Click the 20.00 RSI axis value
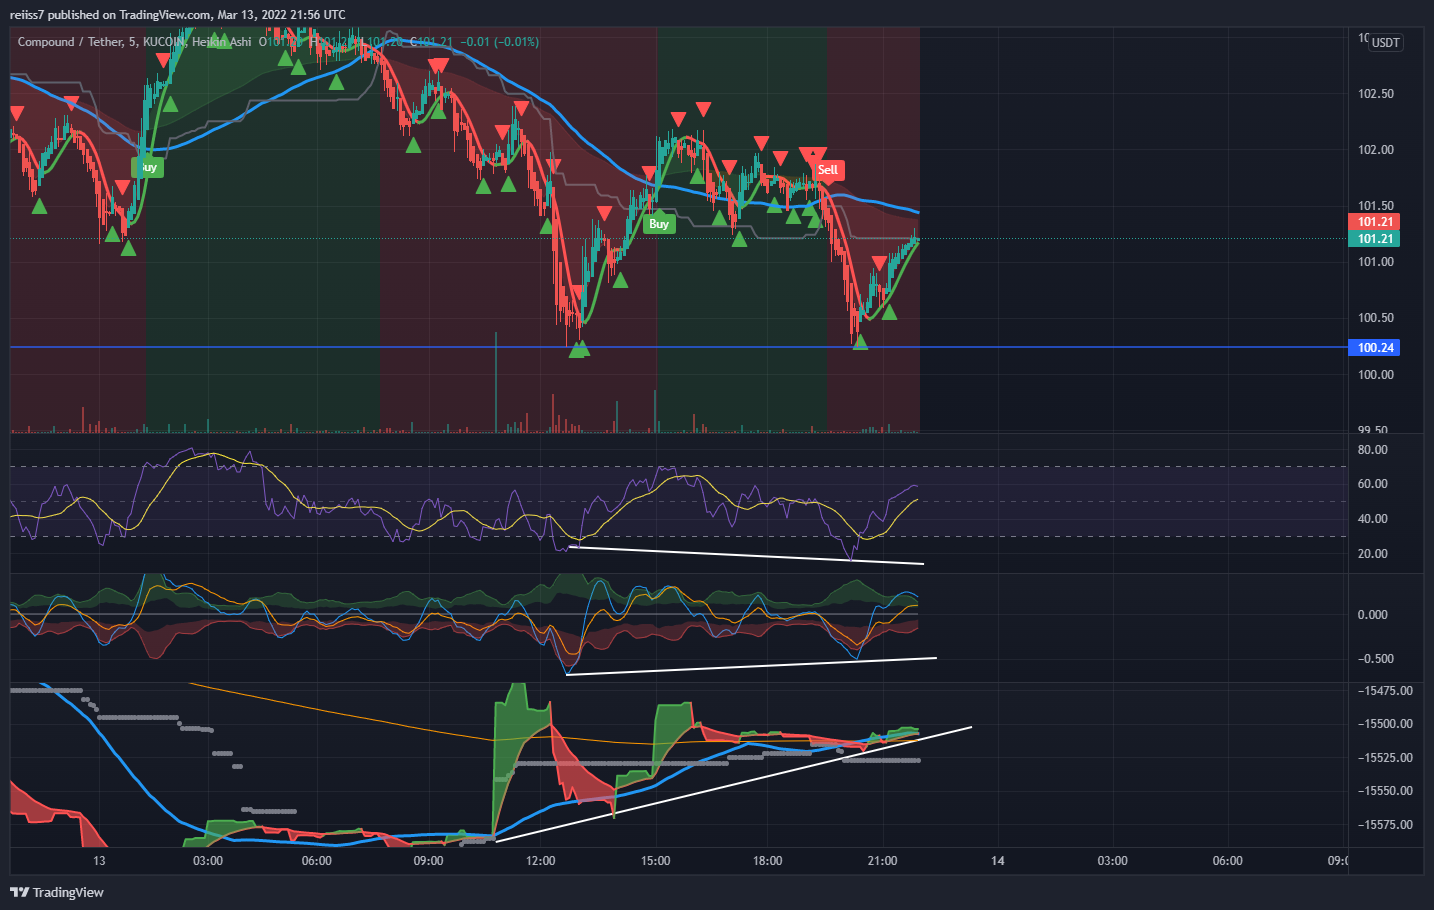The width and height of the screenshot is (1434, 910). coord(1372,554)
